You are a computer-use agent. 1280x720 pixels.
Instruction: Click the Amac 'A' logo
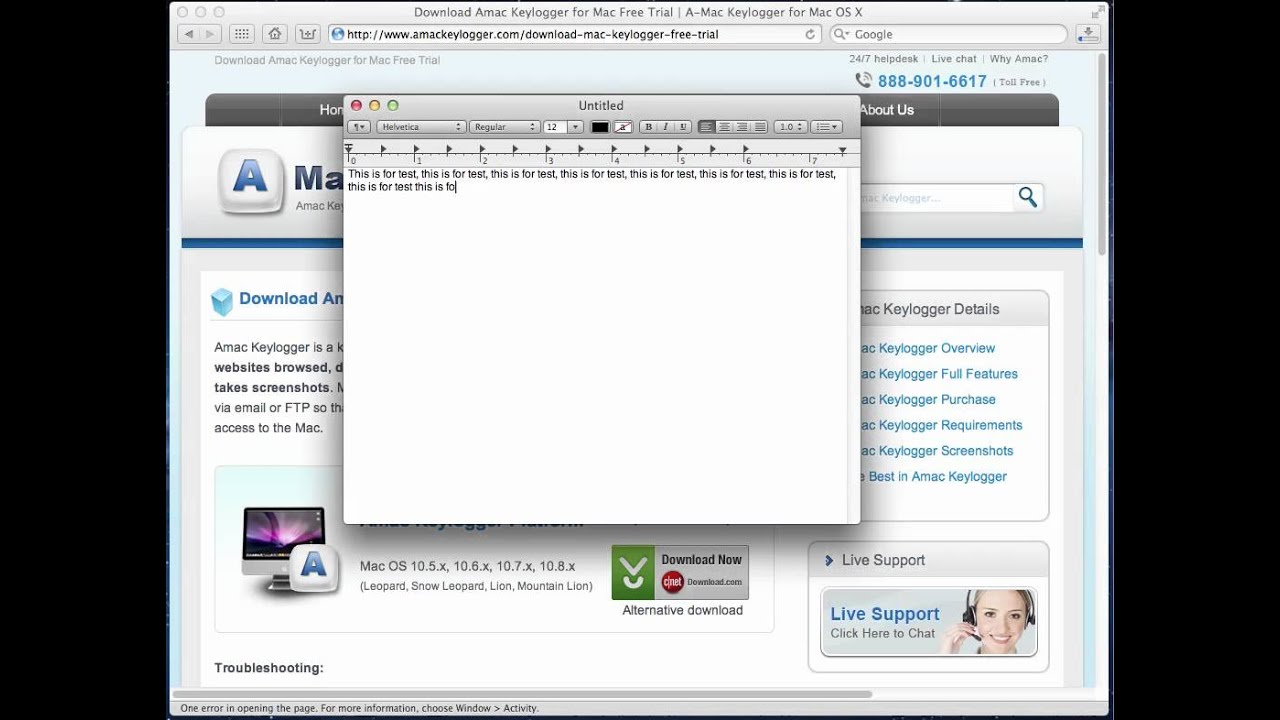250,181
